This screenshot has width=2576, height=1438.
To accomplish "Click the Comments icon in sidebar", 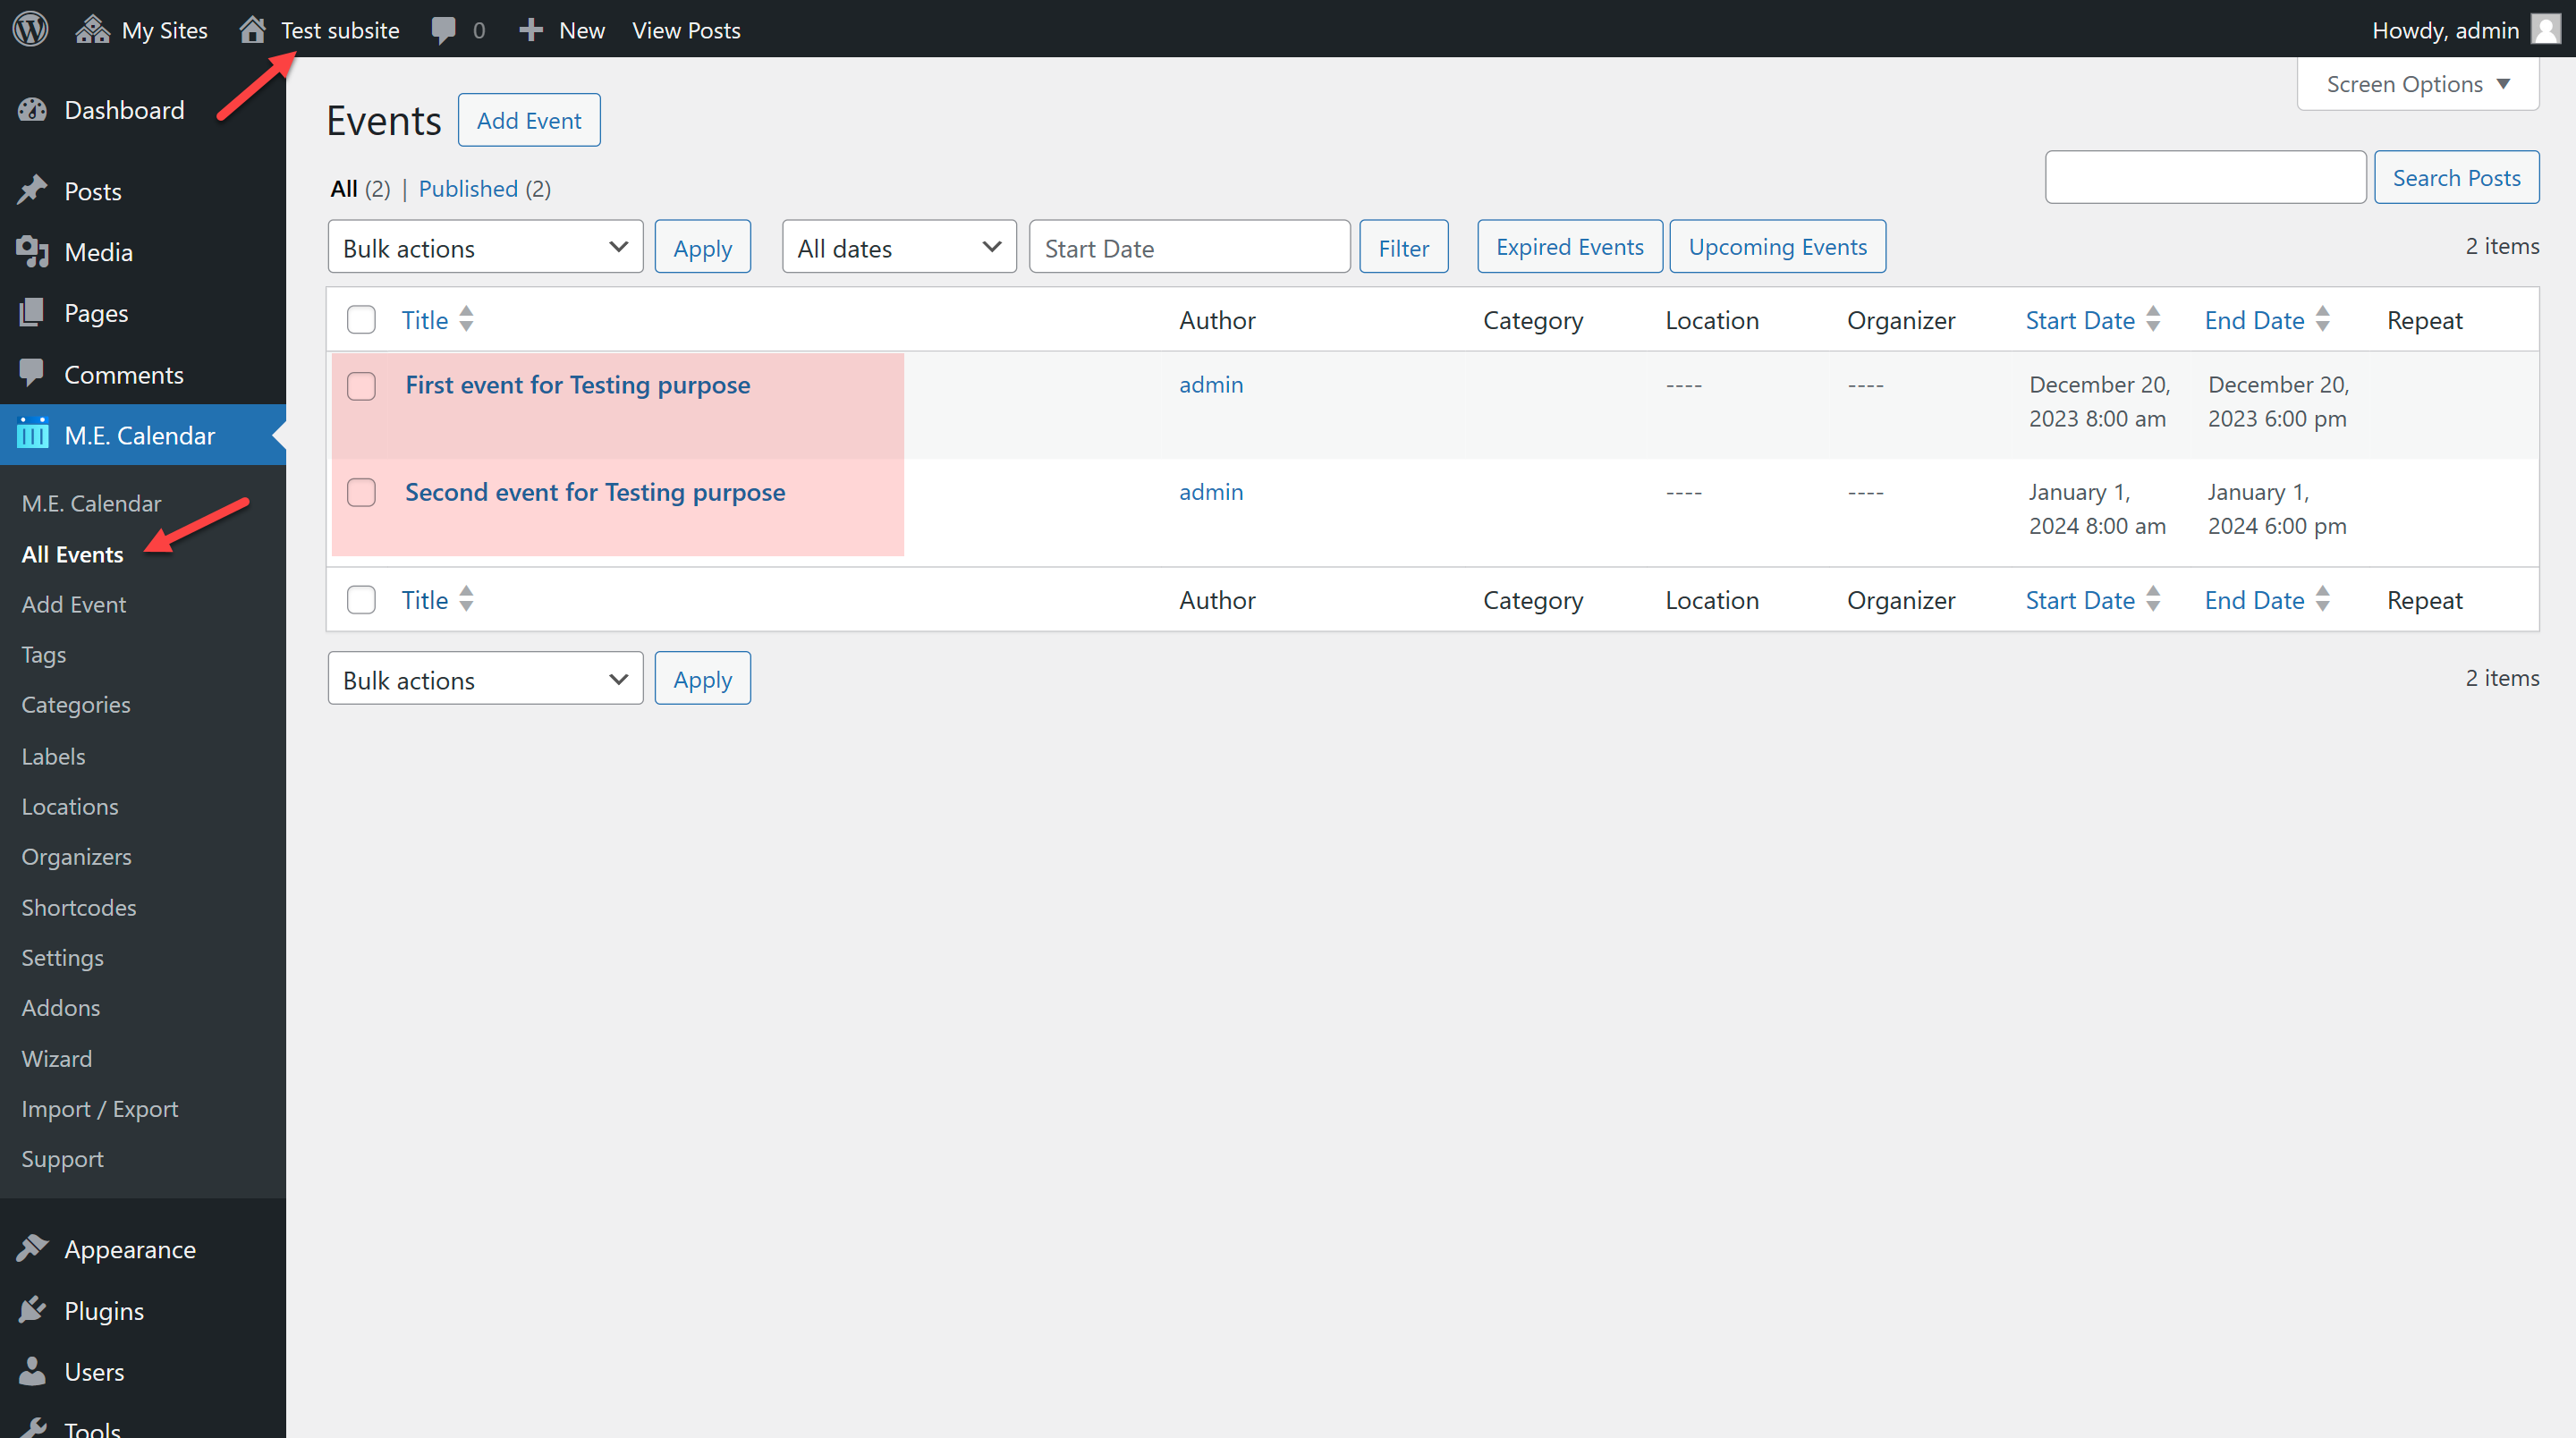I will pyautogui.click(x=34, y=373).
